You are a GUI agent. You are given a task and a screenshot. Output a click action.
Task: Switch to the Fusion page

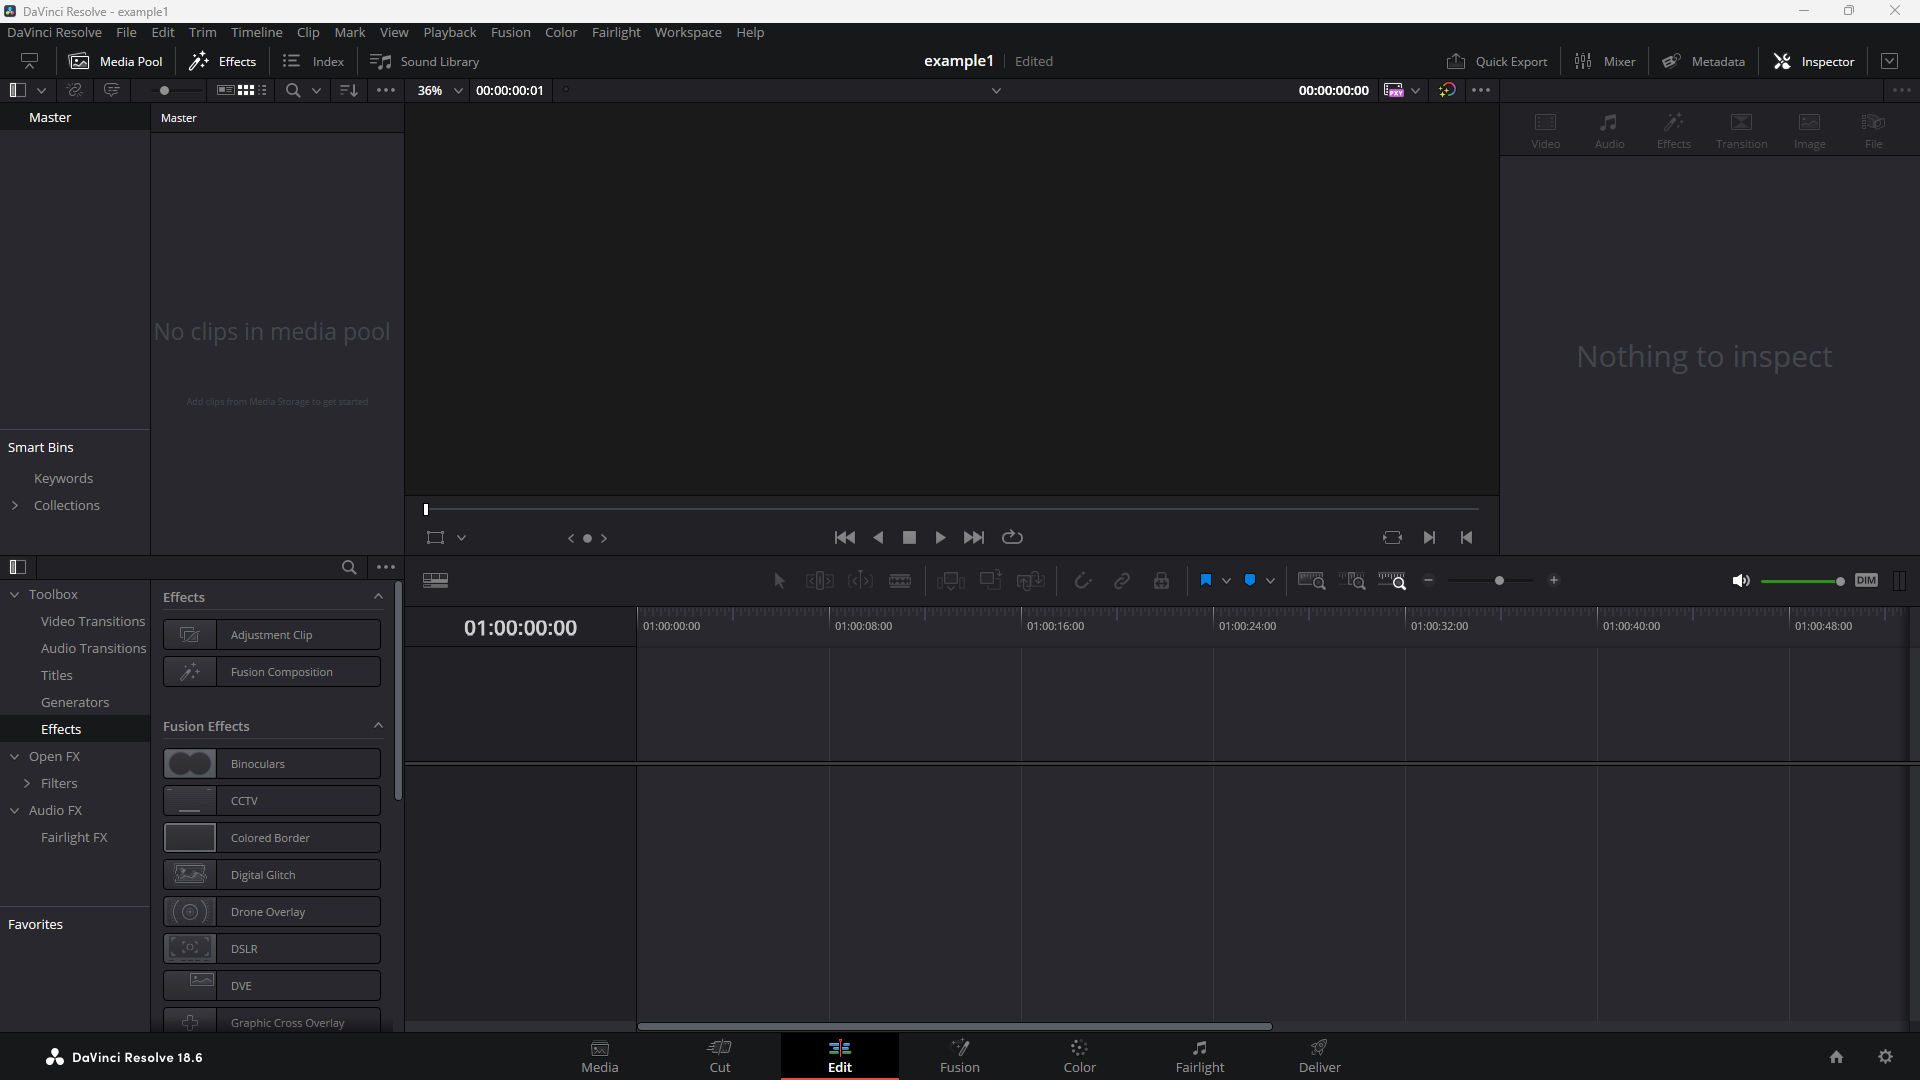(959, 1055)
